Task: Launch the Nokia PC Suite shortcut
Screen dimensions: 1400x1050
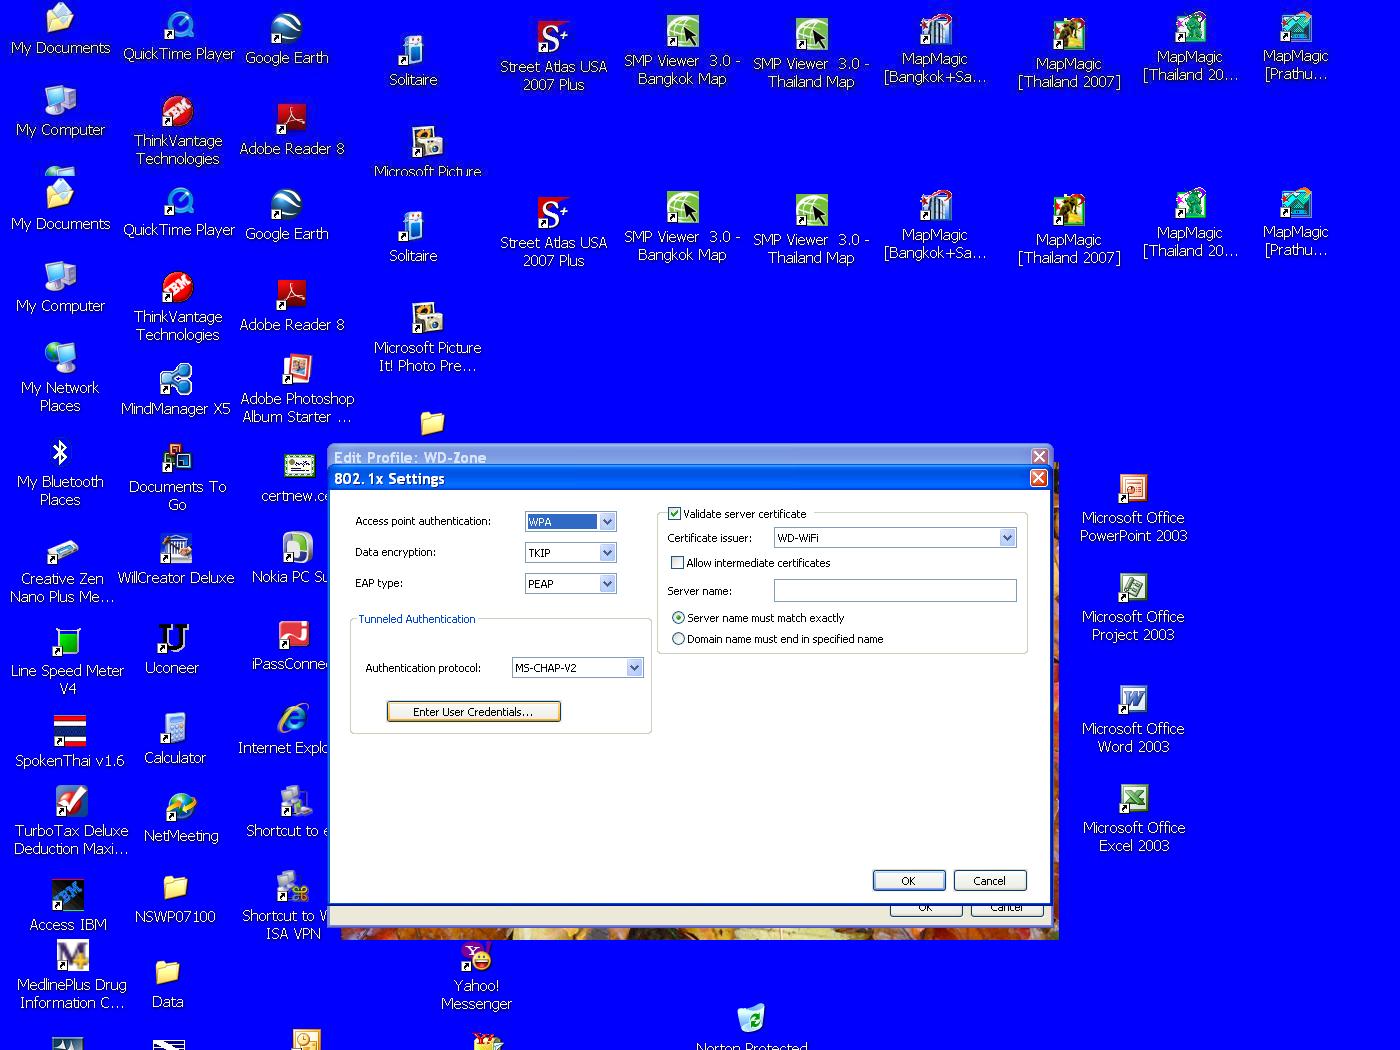Action: tap(297, 548)
